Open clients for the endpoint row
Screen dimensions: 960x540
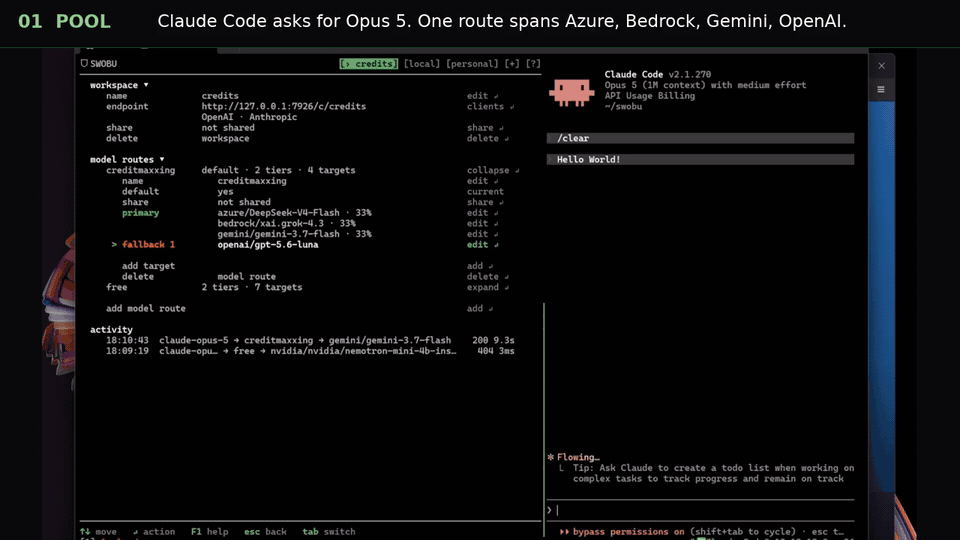click(490, 107)
